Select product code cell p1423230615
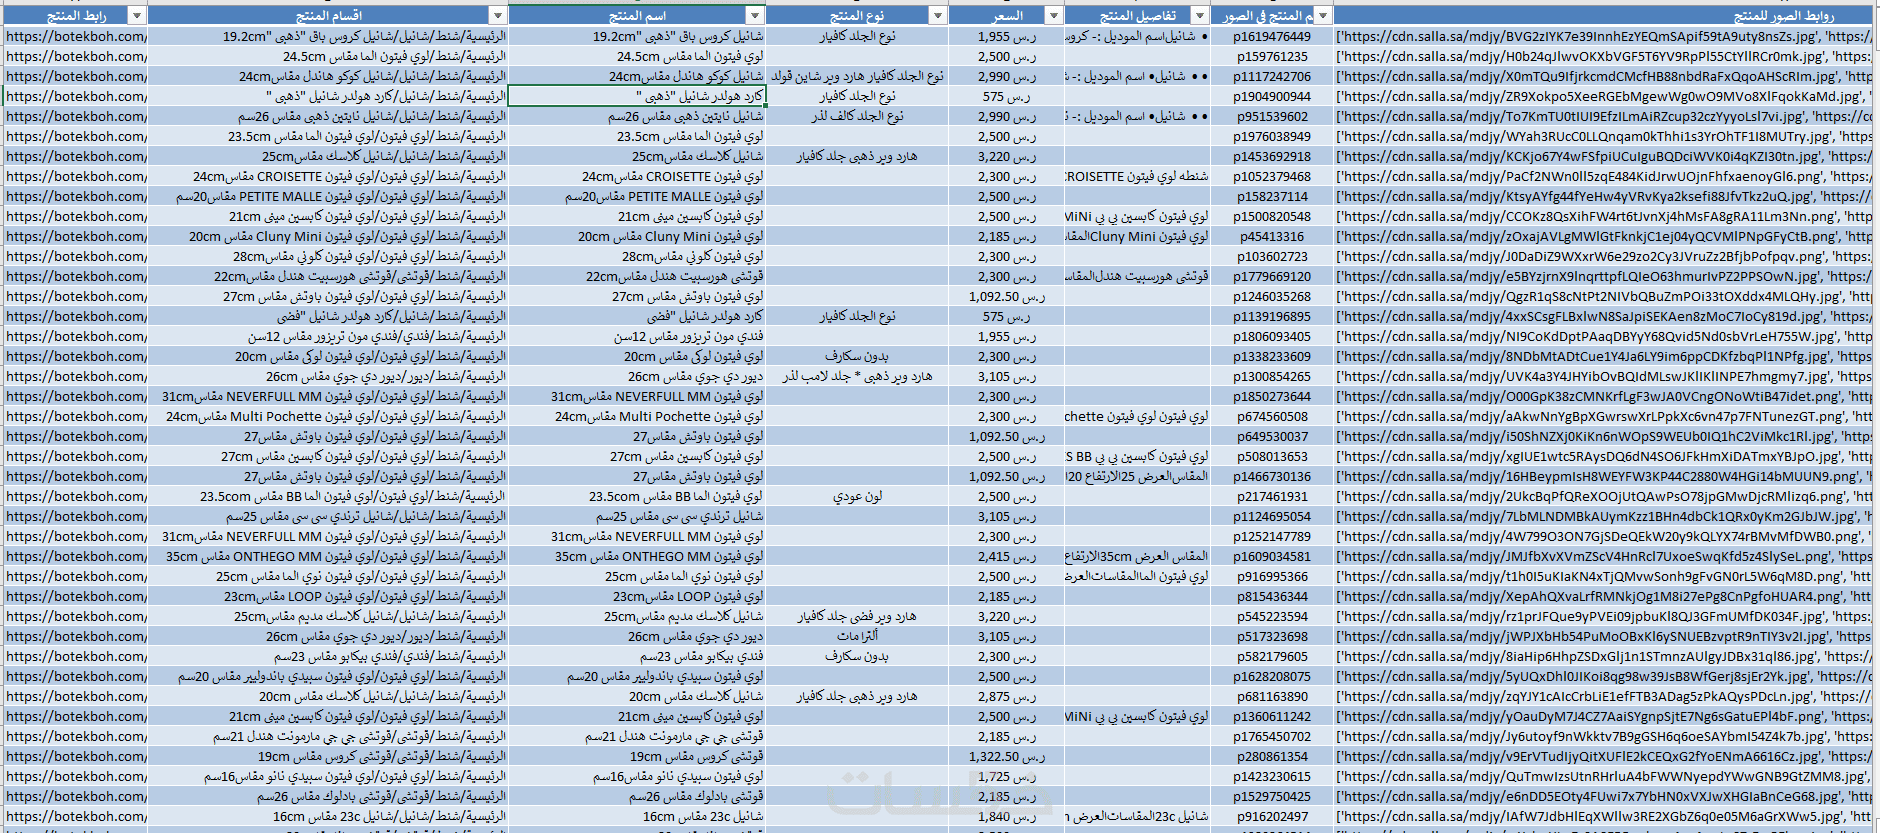1880x833 pixels. (1272, 776)
